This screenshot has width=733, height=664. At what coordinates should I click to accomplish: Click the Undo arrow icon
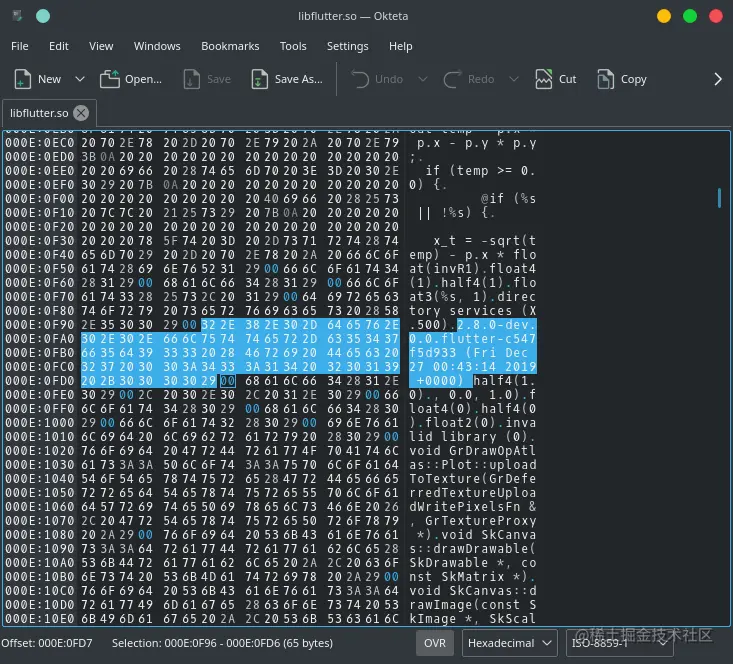tap(359, 79)
